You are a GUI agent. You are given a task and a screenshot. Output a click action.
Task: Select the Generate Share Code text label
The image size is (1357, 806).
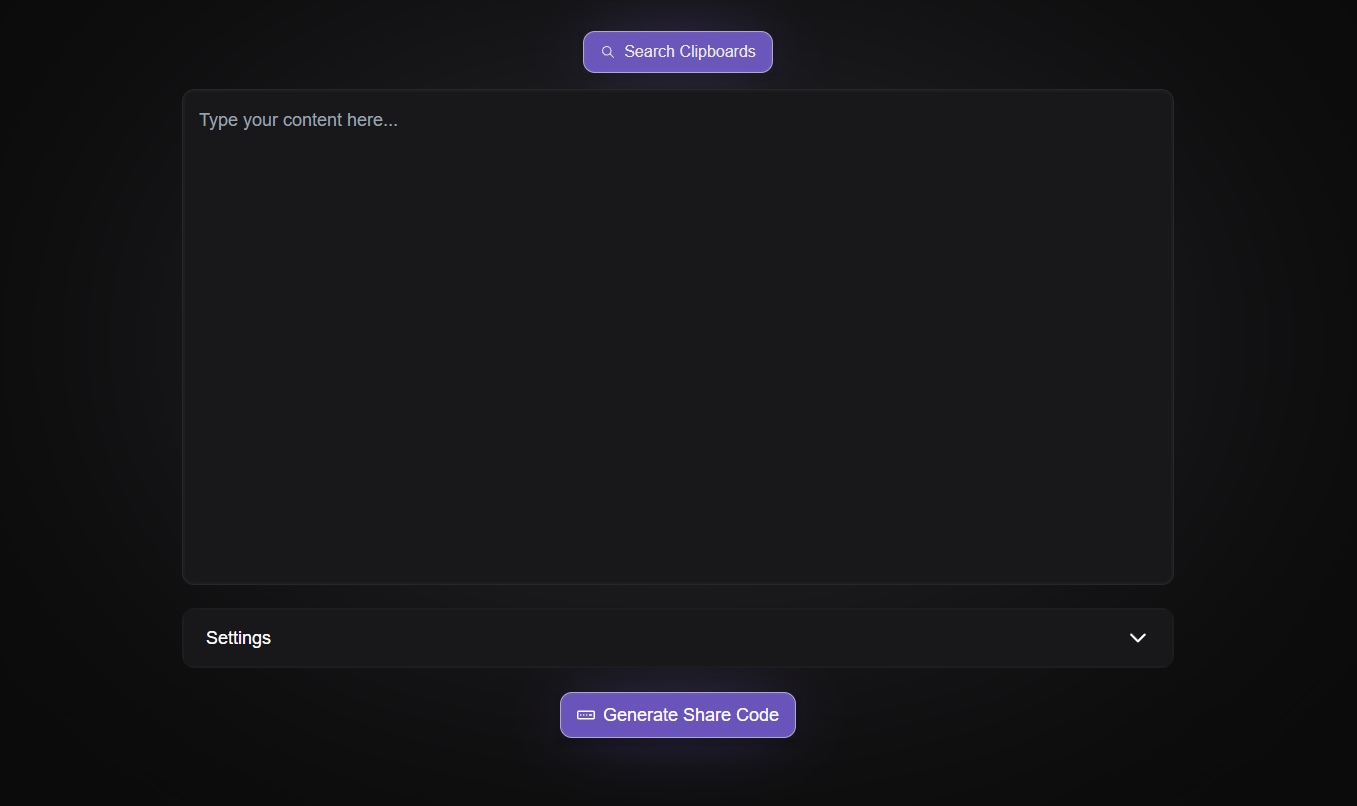pyautogui.click(x=691, y=715)
